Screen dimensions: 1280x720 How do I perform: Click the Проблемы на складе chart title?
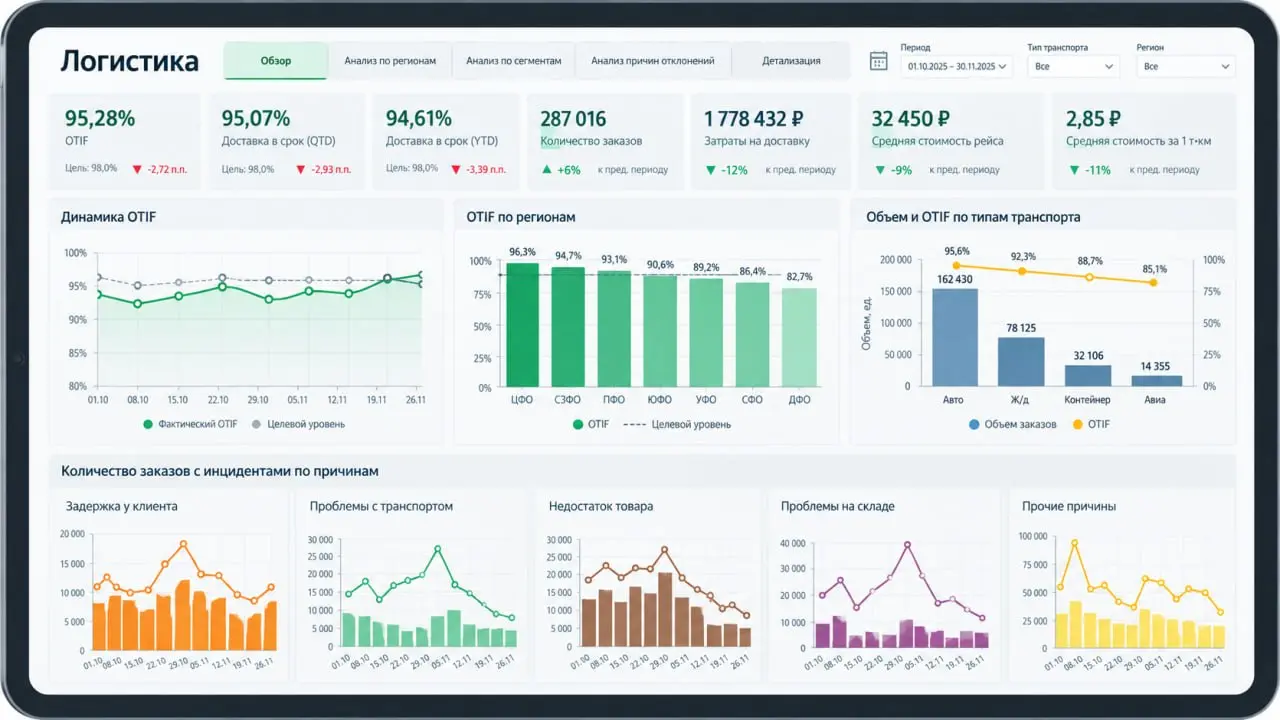pyautogui.click(x=838, y=506)
